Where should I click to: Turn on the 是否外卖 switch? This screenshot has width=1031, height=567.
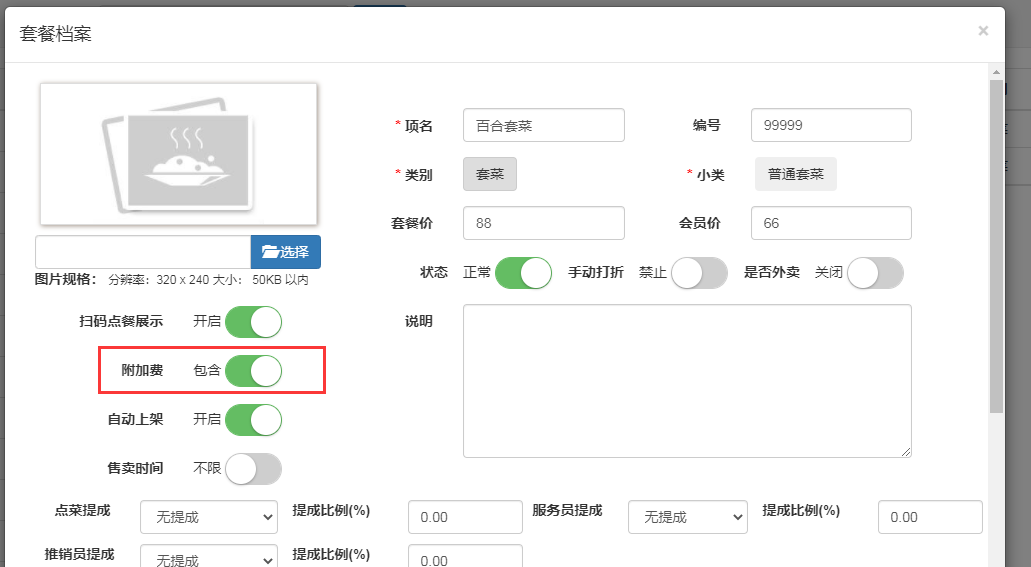pos(875,273)
